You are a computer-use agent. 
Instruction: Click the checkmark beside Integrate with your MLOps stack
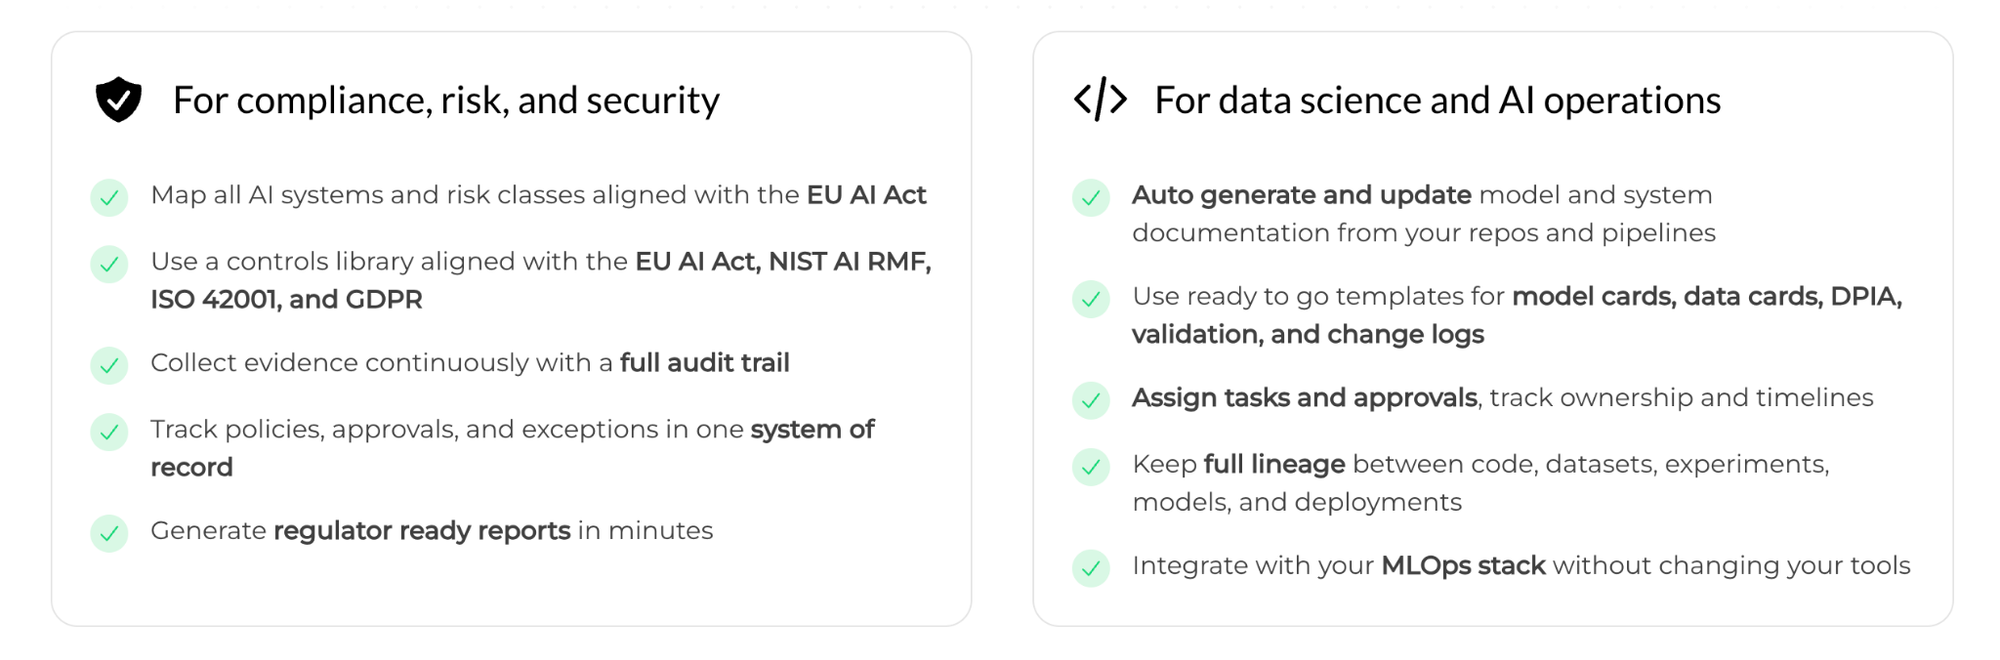1091,568
